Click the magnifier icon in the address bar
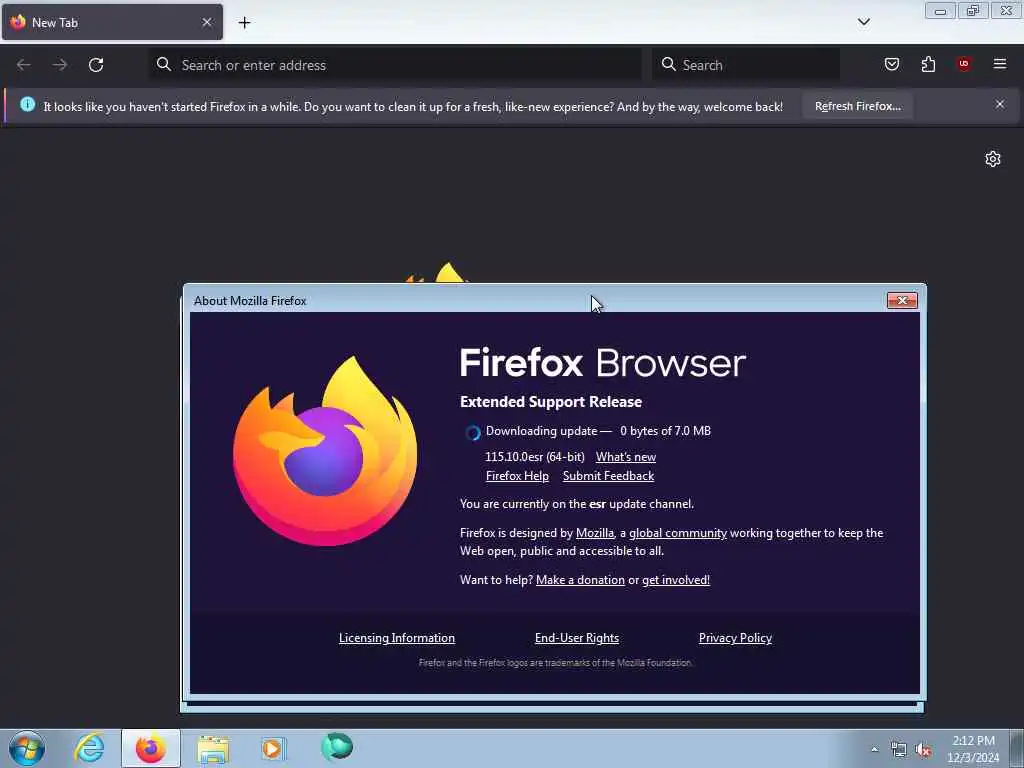1024x768 pixels. [164, 64]
